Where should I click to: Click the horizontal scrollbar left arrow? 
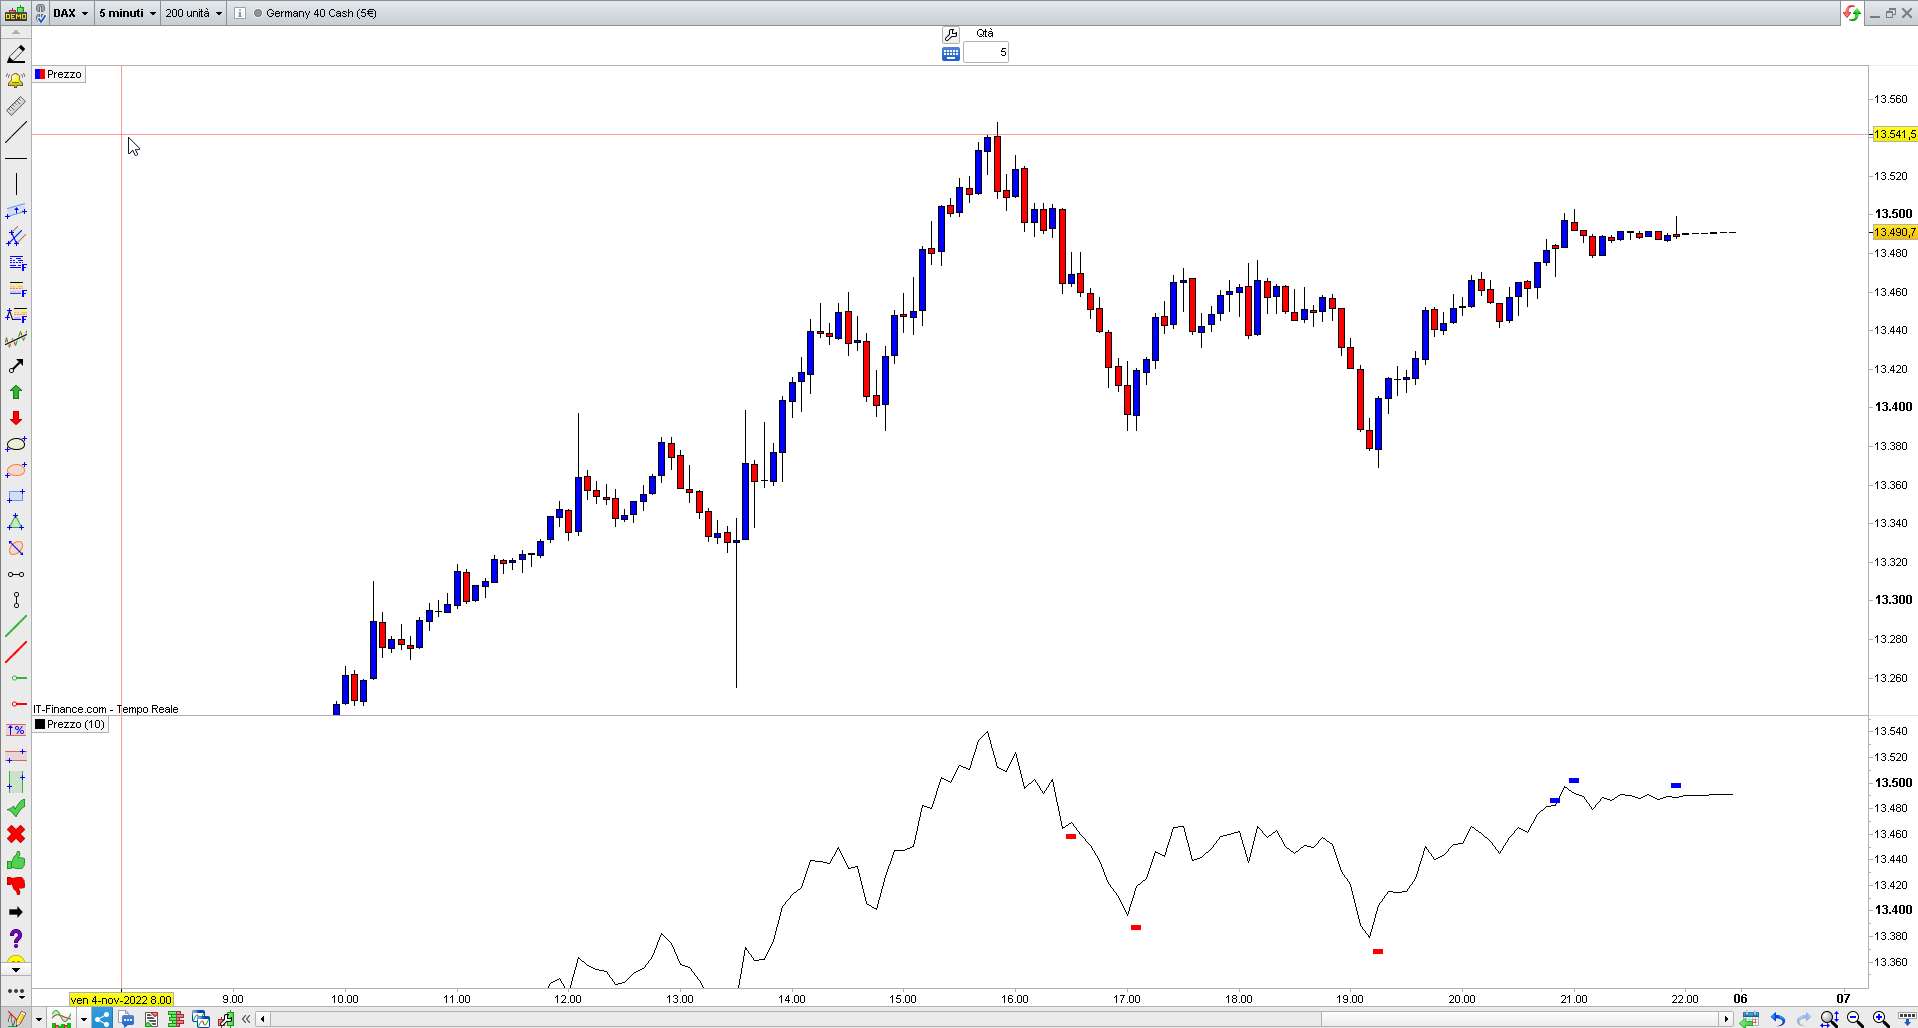(262, 1019)
